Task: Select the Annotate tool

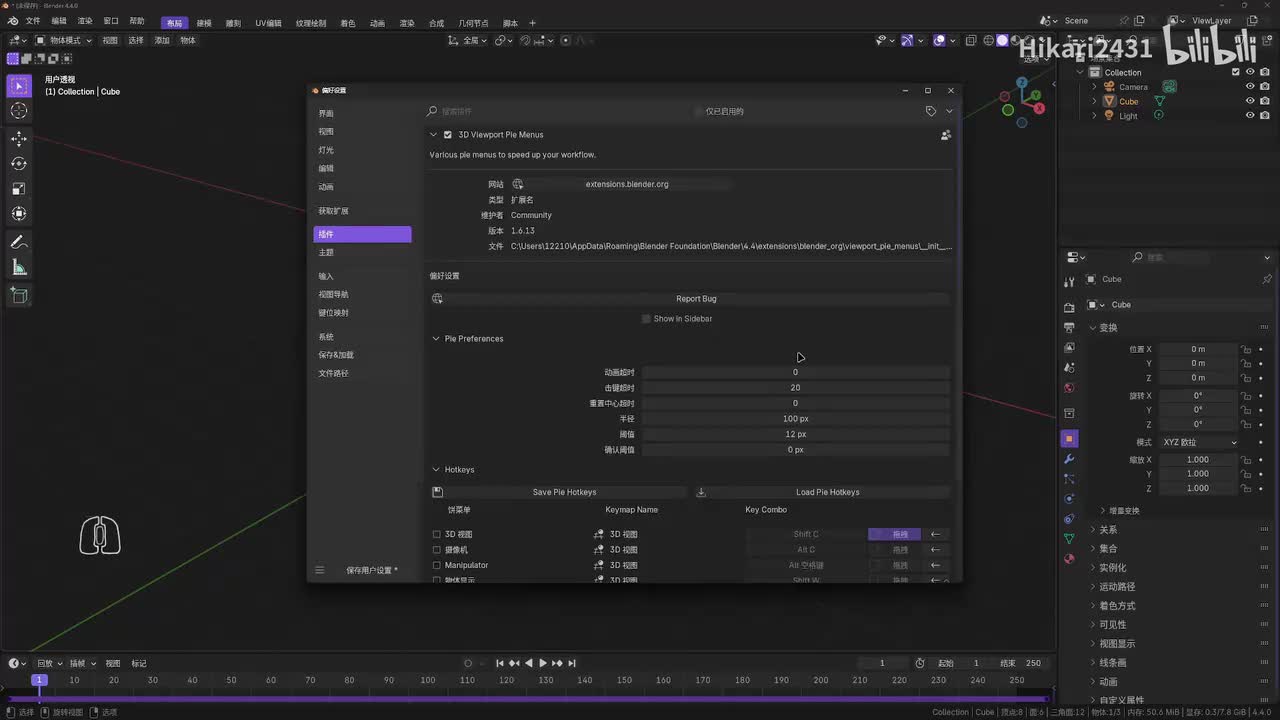Action: [19, 242]
